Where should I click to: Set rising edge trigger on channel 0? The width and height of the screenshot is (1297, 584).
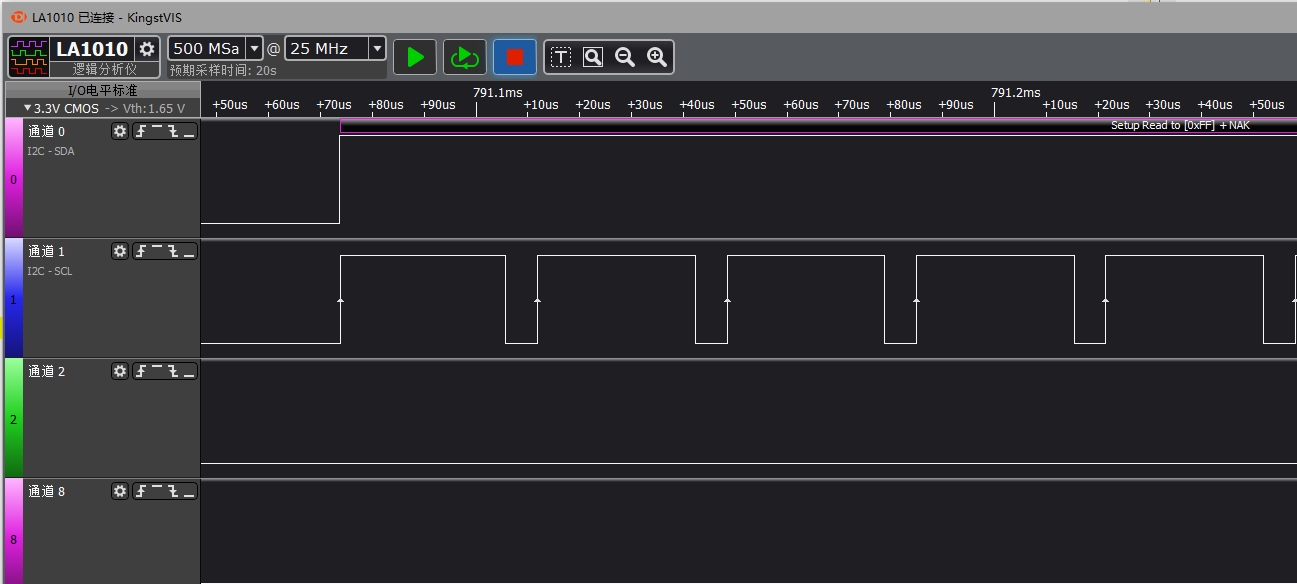[x=141, y=131]
